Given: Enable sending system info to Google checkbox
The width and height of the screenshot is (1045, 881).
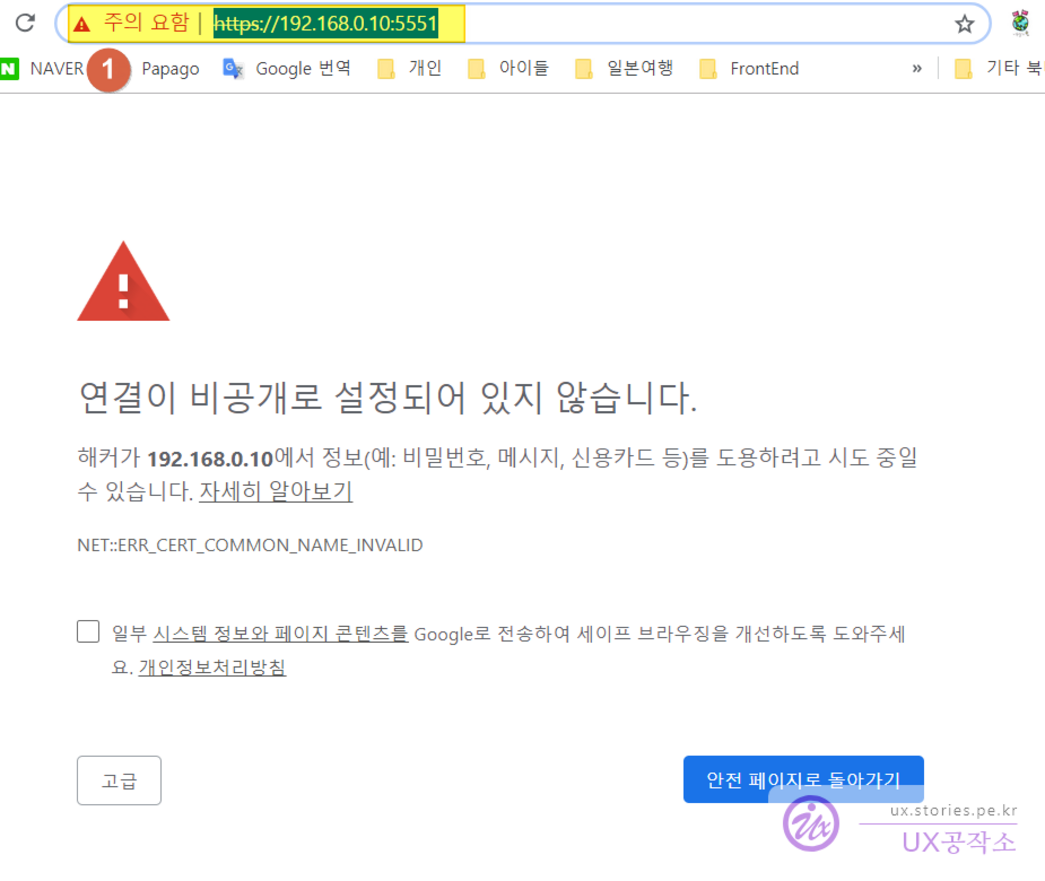Looking at the screenshot, I should [x=89, y=632].
